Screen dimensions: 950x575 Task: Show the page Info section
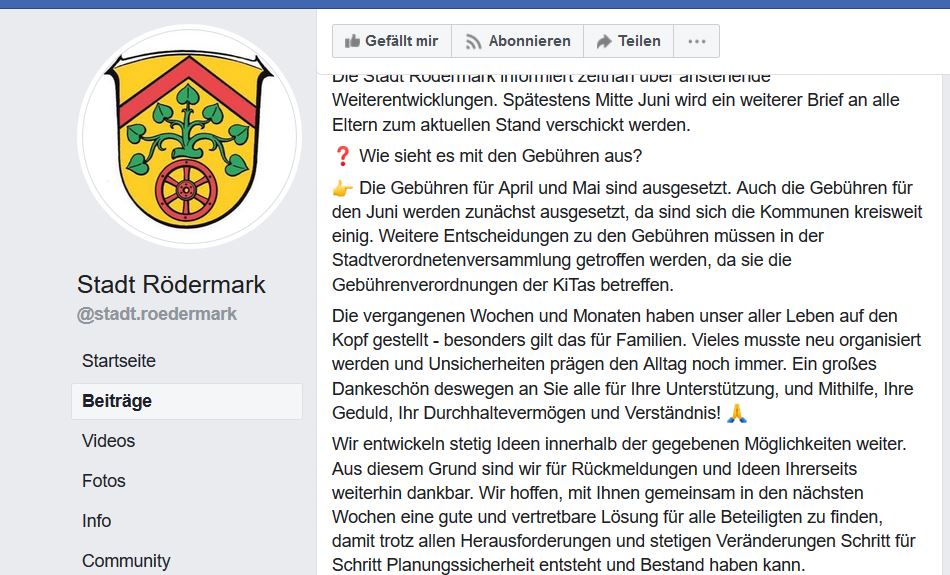(x=97, y=521)
